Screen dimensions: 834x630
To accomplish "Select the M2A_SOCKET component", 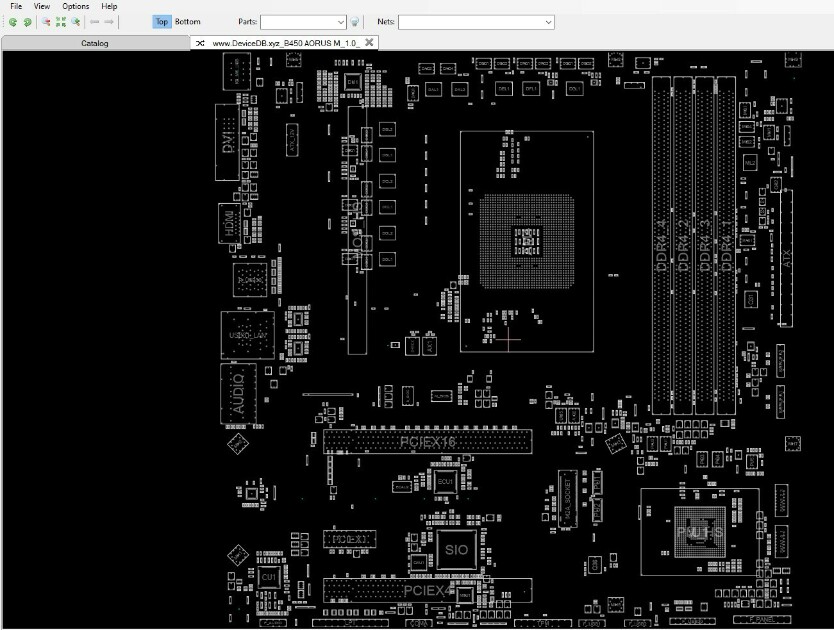I will pyautogui.click(x=568, y=499).
